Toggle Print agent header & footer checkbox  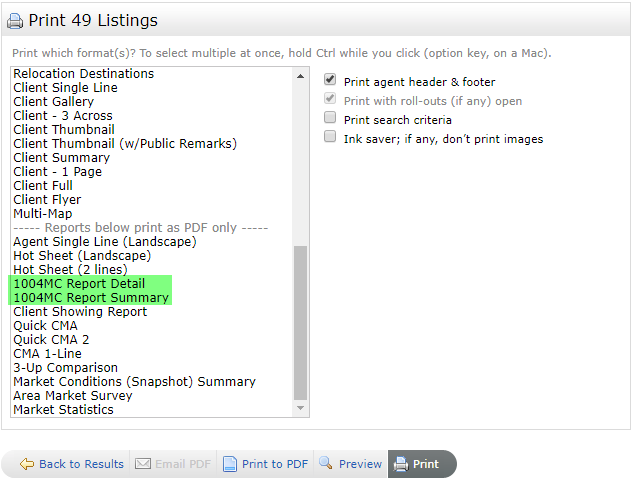(x=330, y=80)
